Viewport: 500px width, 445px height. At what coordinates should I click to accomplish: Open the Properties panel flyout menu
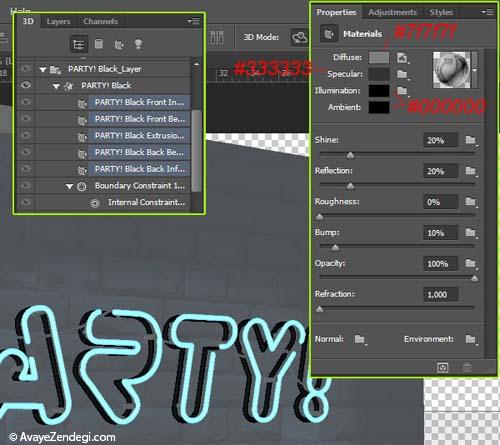(487, 12)
